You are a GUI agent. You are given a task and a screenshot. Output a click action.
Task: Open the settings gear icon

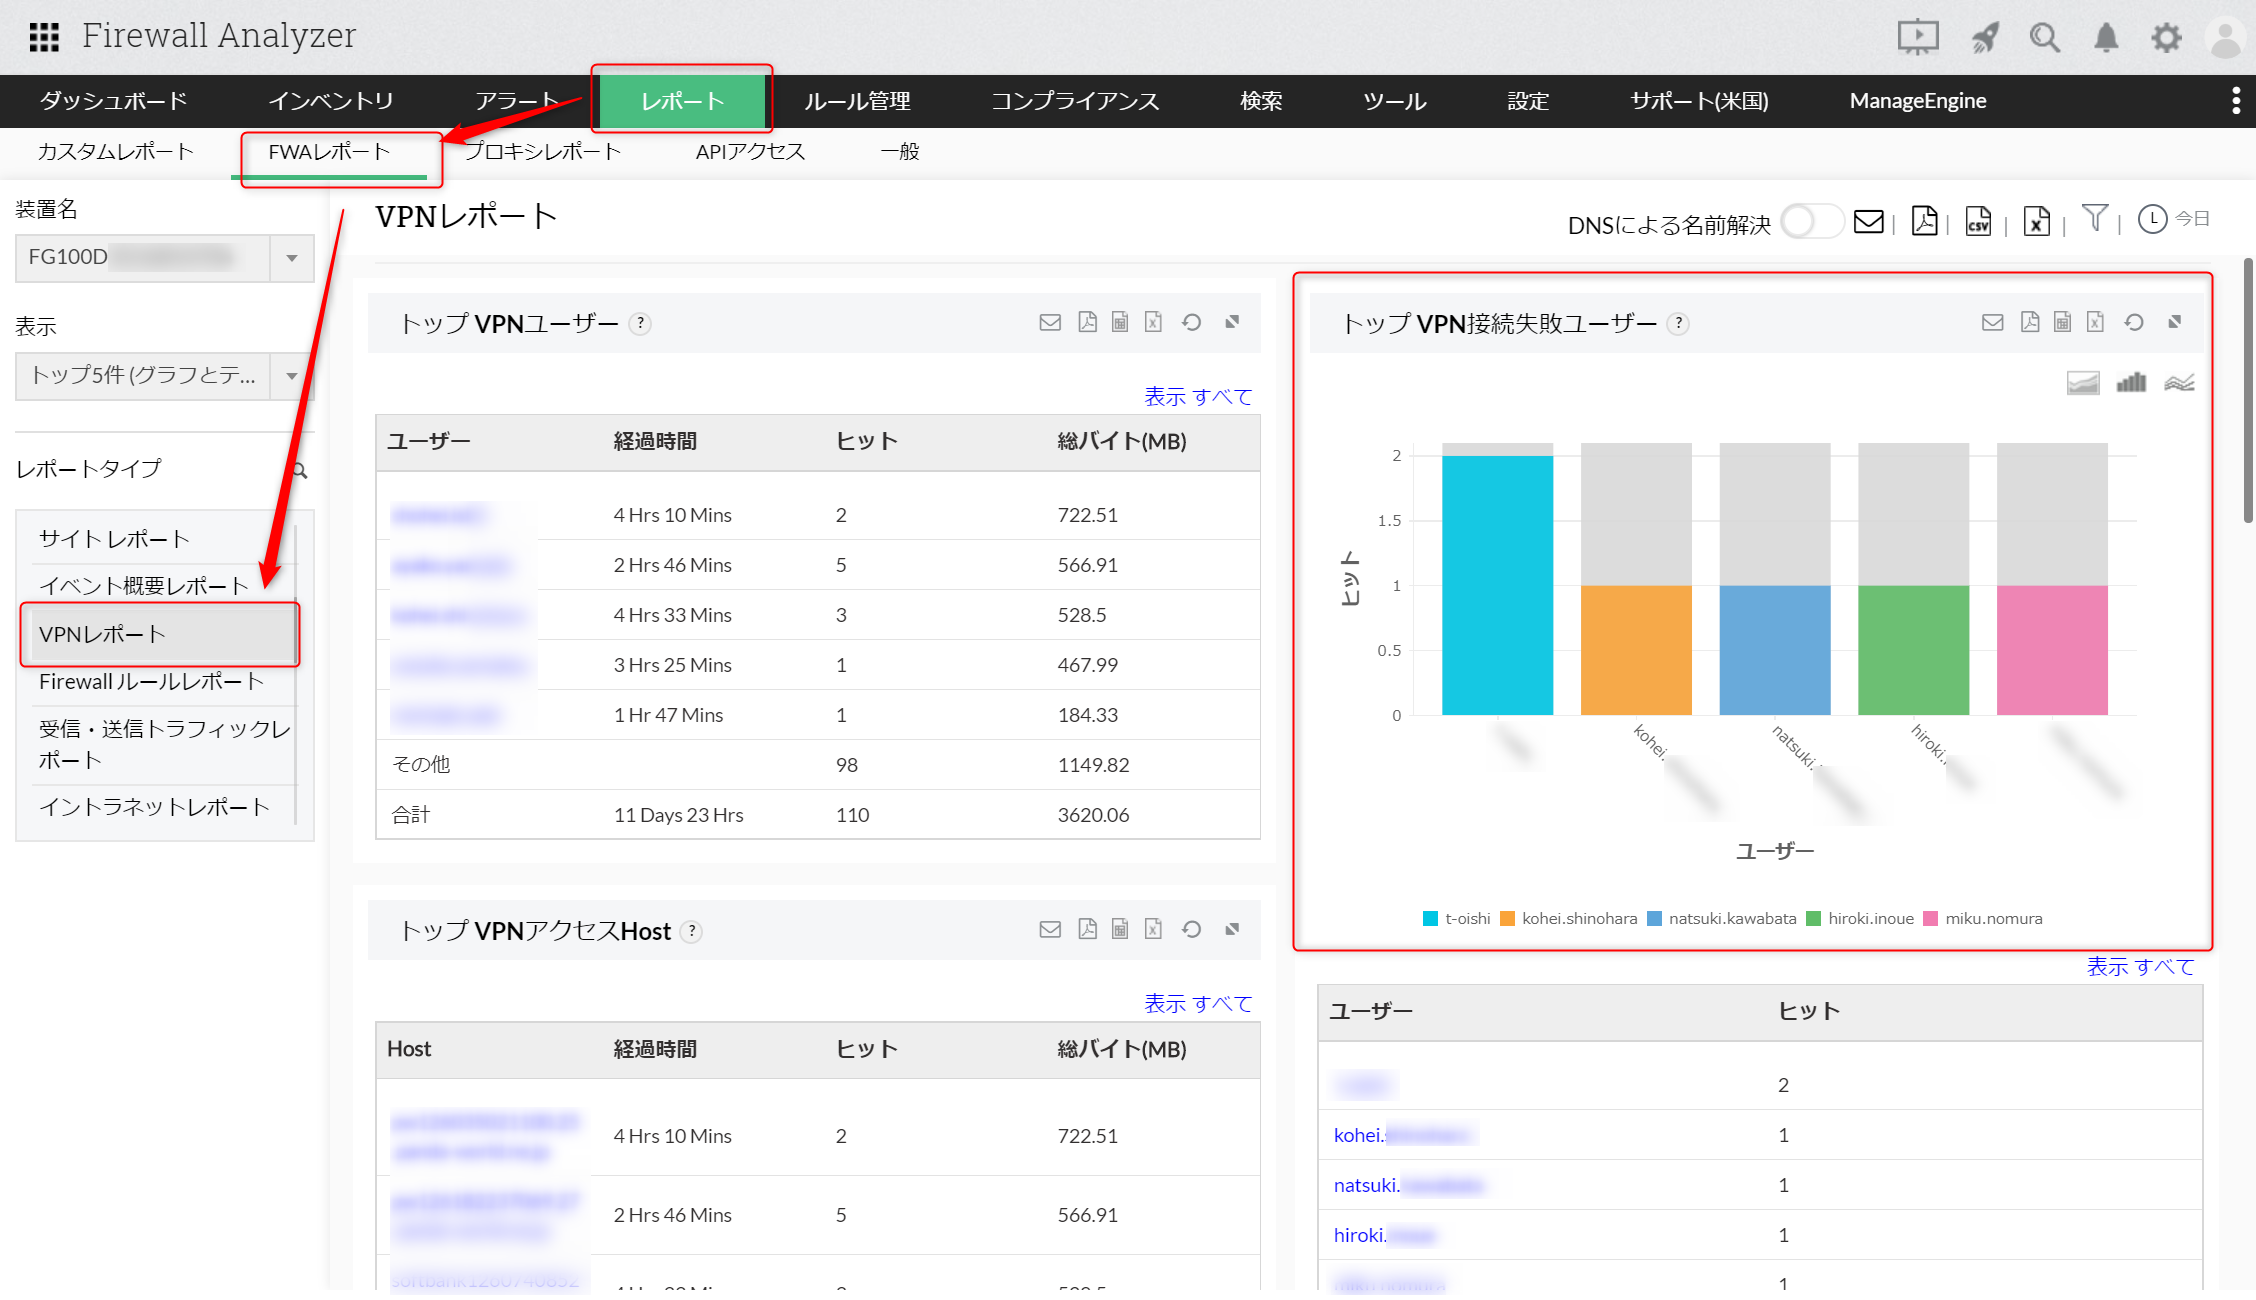(2166, 38)
